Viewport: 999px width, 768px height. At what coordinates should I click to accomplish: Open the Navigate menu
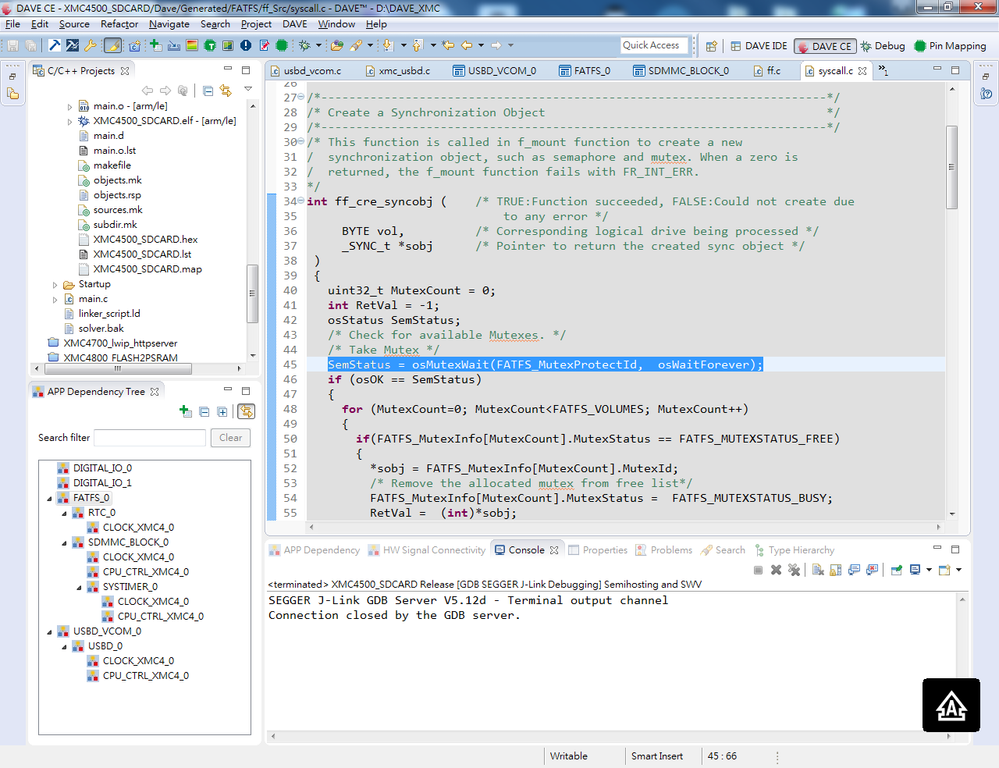tap(169, 24)
